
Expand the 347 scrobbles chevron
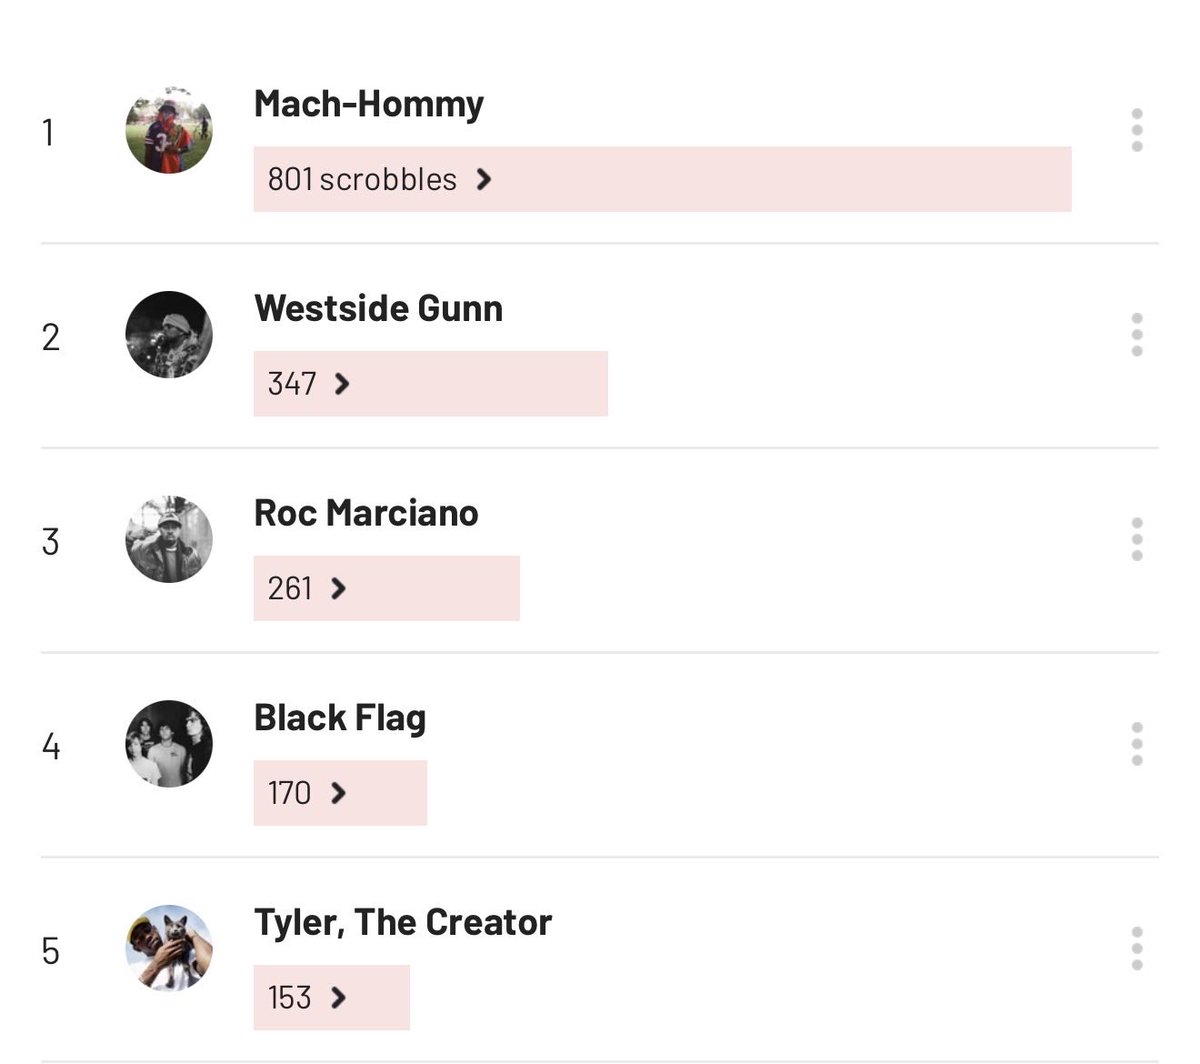click(342, 384)
